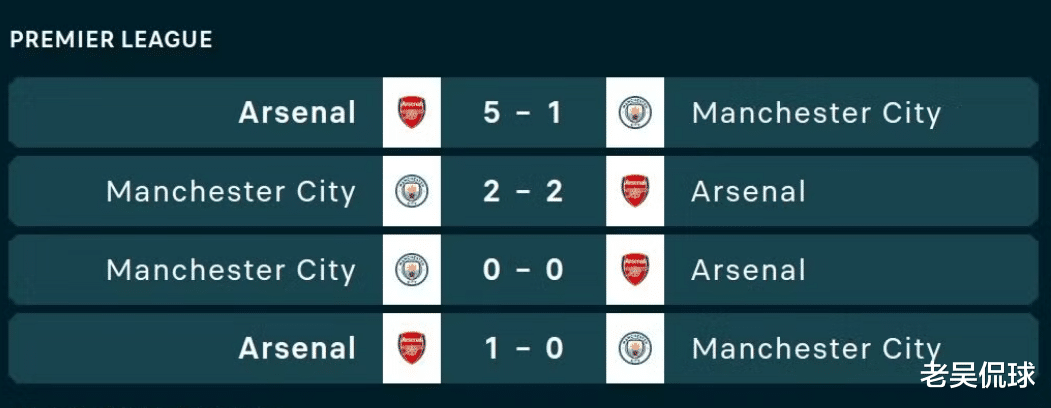Open the 5 - 1 match score
Image resolution: width=1051 pixels, height=408 pixels.
(x=523, y=112)
